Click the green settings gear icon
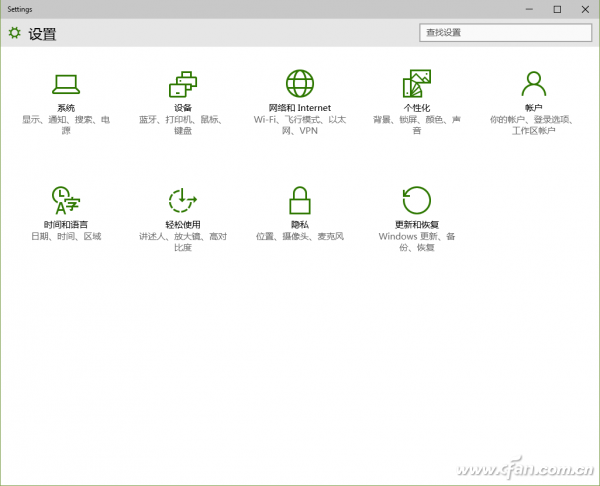This screenshot has height=486, width=600. 15,33
